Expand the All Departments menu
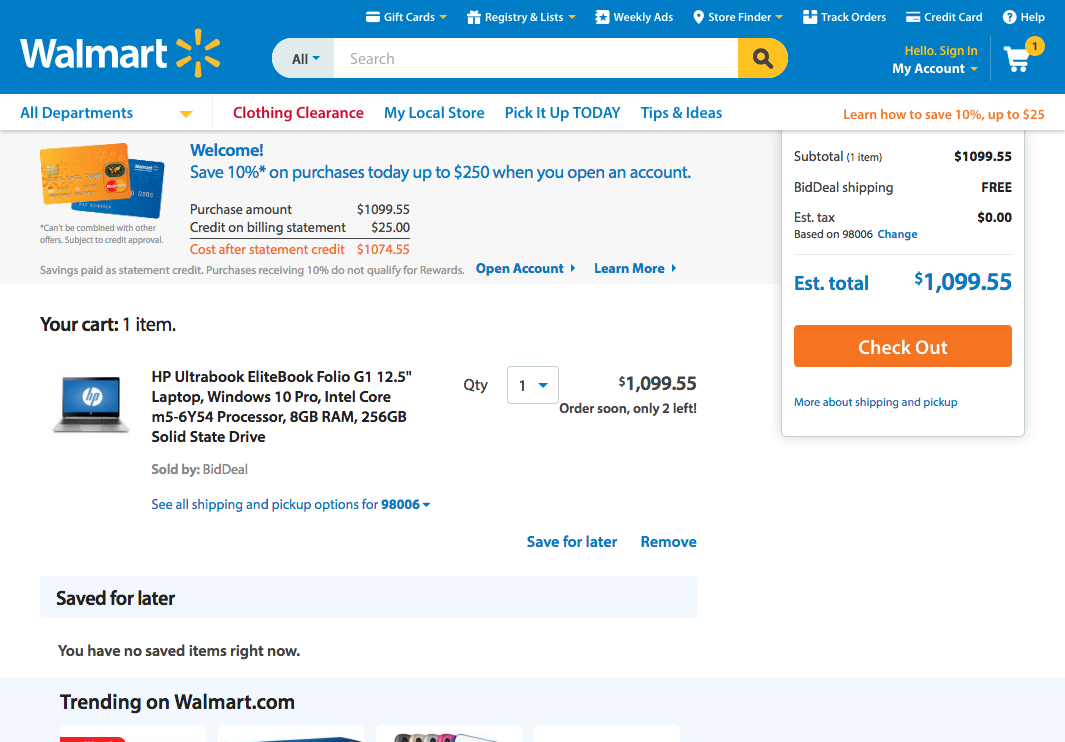 pos(106,113)
